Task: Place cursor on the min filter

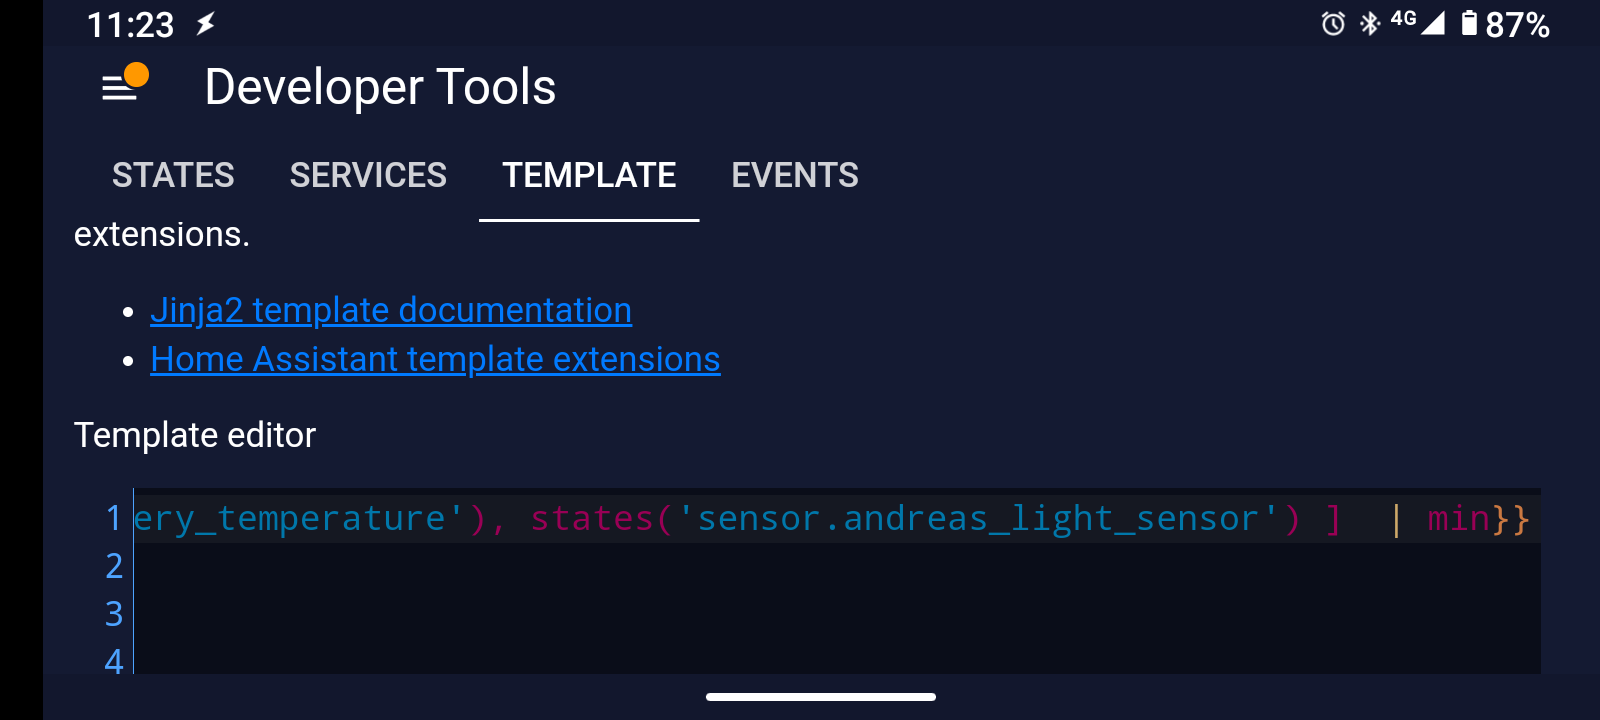Action: point(1458,518)
